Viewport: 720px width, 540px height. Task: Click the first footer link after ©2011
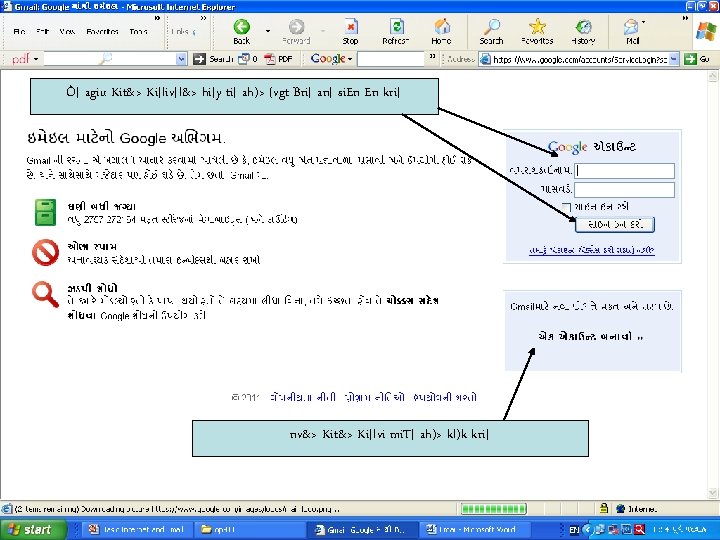[304, 397]
